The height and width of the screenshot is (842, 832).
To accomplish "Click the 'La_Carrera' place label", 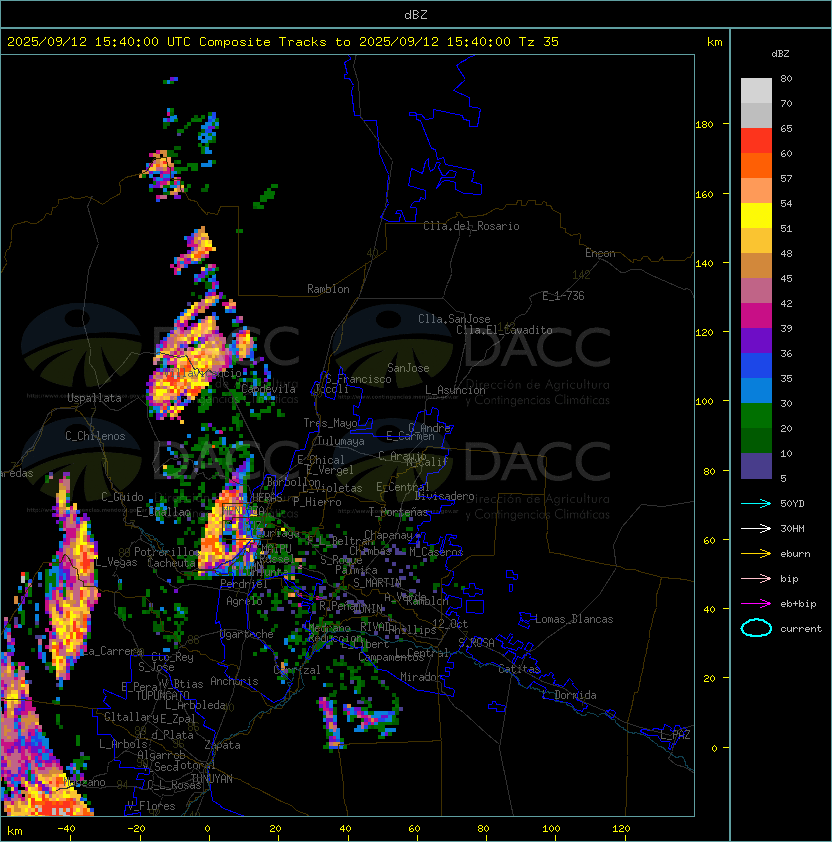I will pyautogui.click(x=113, y=651).
